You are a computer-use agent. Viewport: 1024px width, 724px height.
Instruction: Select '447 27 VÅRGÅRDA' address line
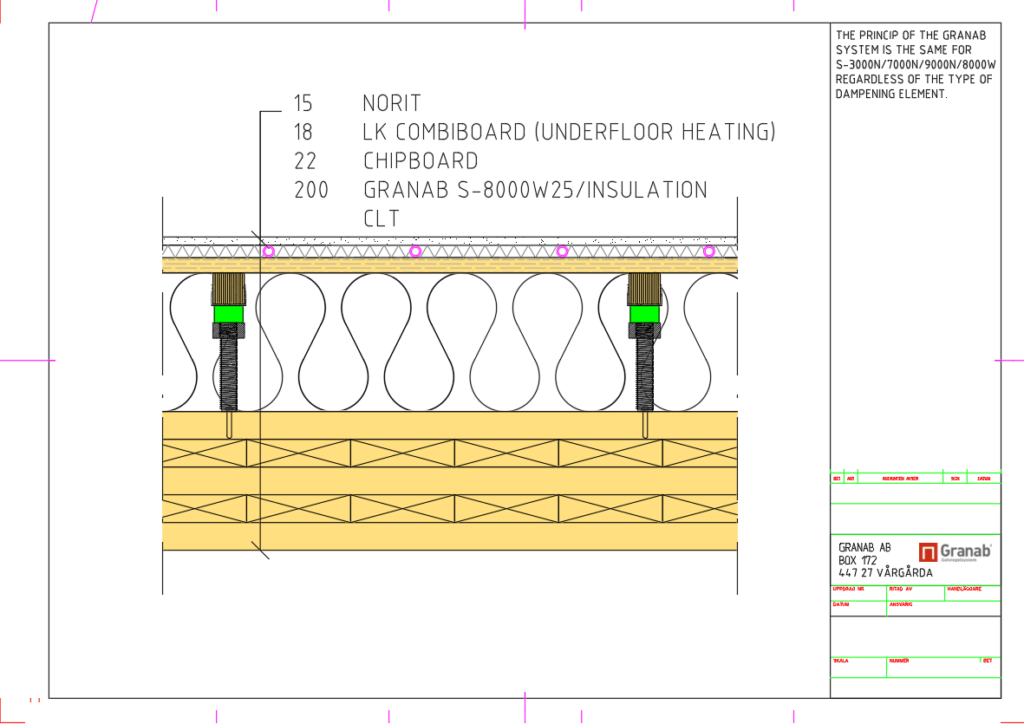[x=886, y=573]
